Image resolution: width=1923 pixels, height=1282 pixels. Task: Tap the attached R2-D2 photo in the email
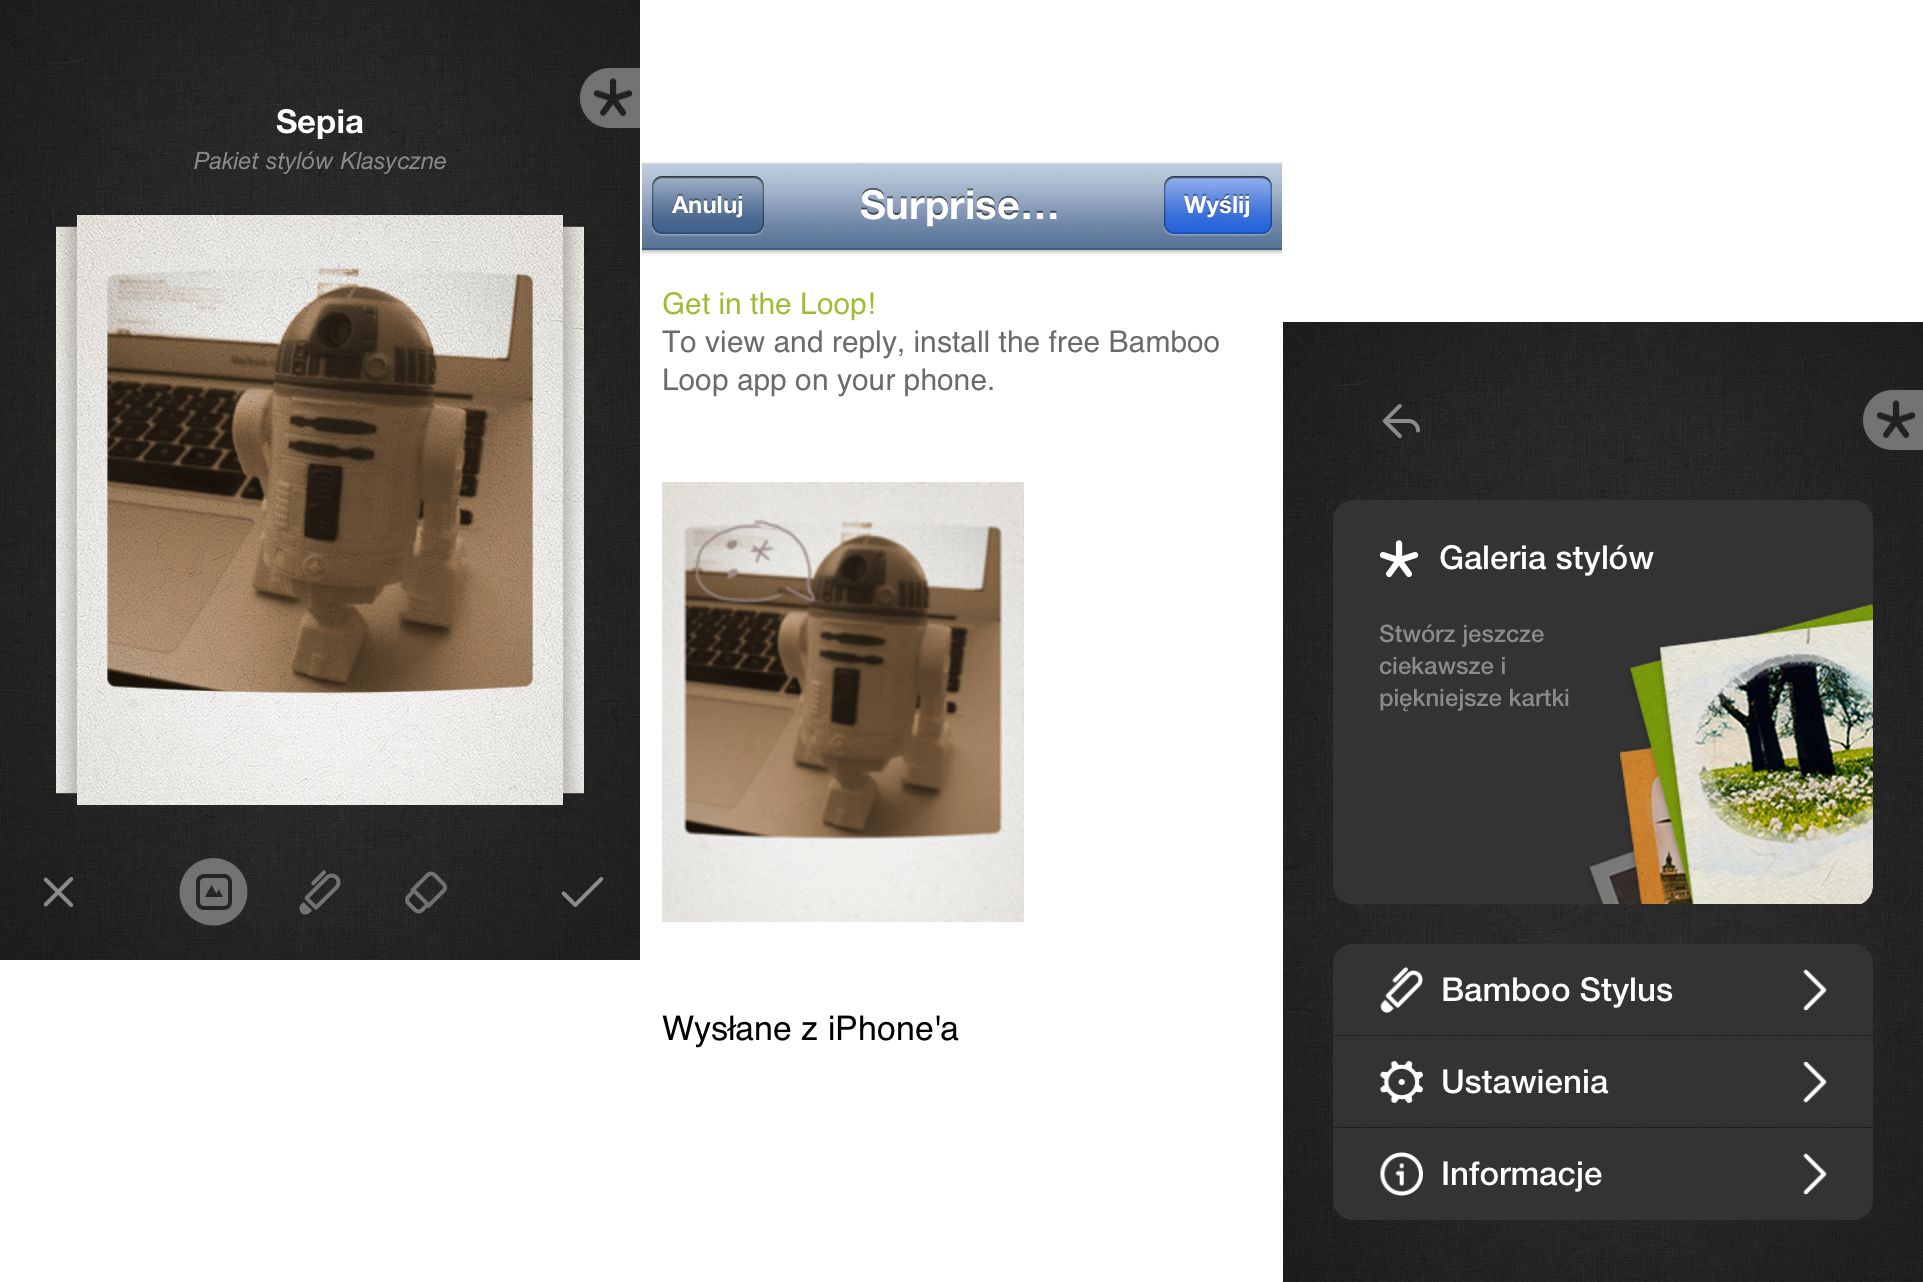click(842, 701)
